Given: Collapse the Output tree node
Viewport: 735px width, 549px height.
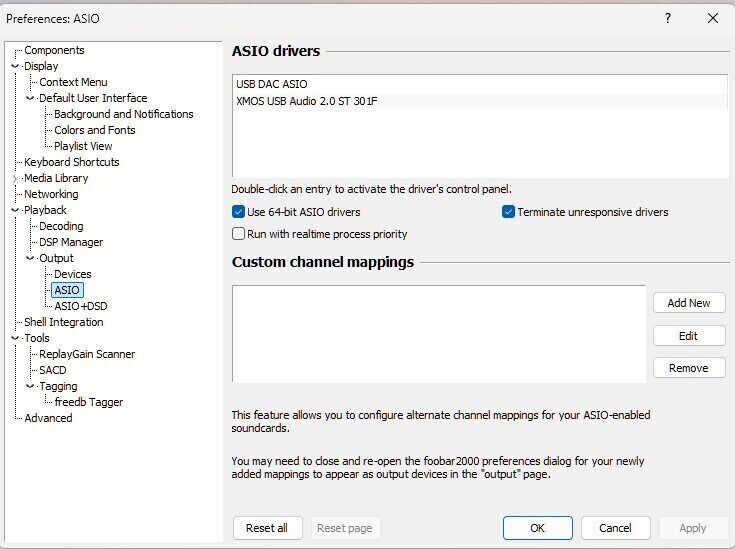Looking at the screenshot, I should click(30, 259).
